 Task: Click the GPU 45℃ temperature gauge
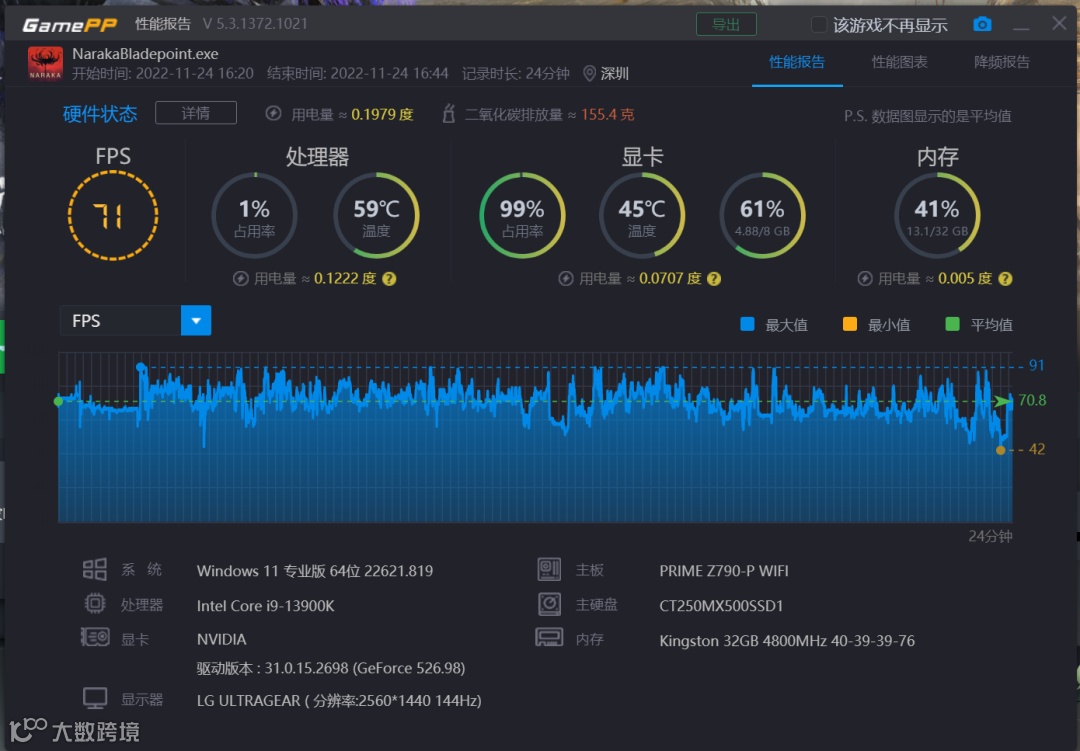coord(642,216)
